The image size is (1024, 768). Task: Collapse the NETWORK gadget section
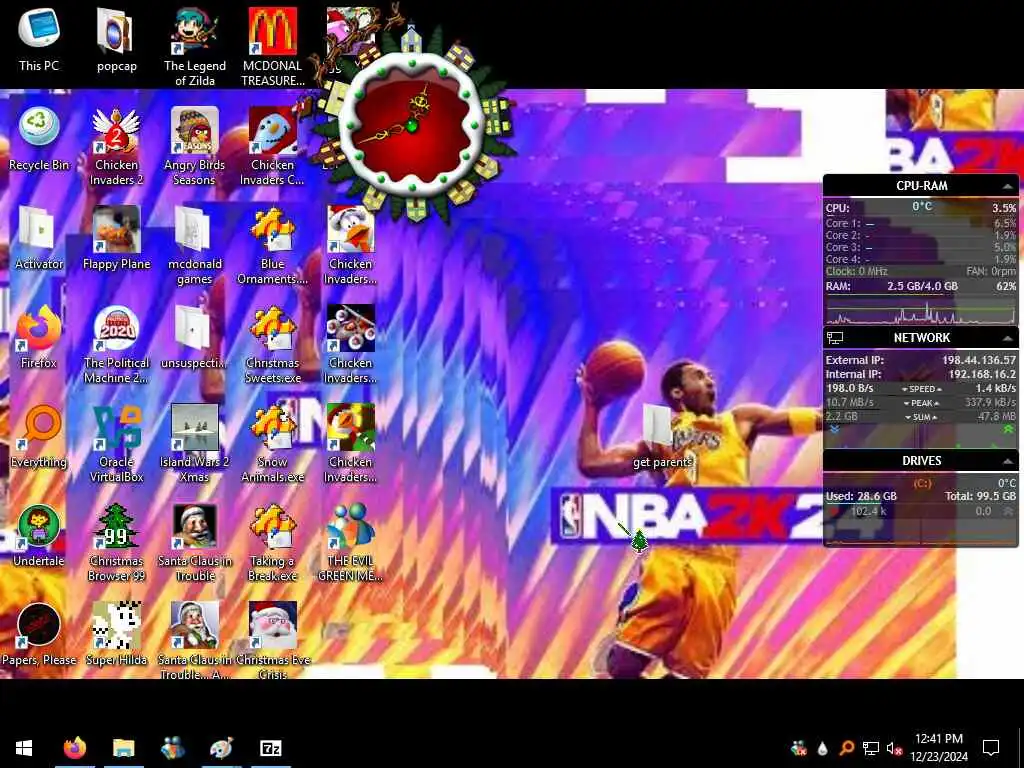point(1008,338)
